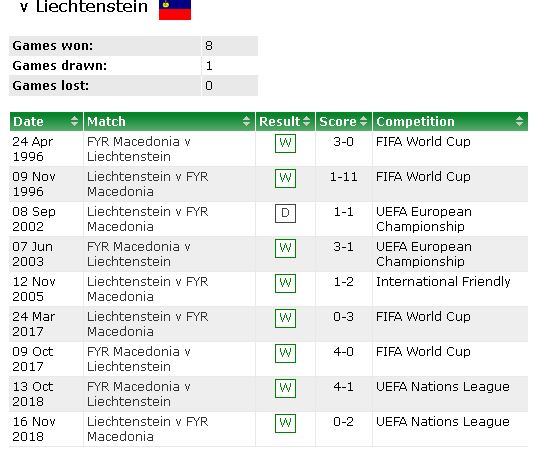Click the D result badge for 08 Sep 2002
Viewport: 556px width, 453px height.
tap(285, 213)
